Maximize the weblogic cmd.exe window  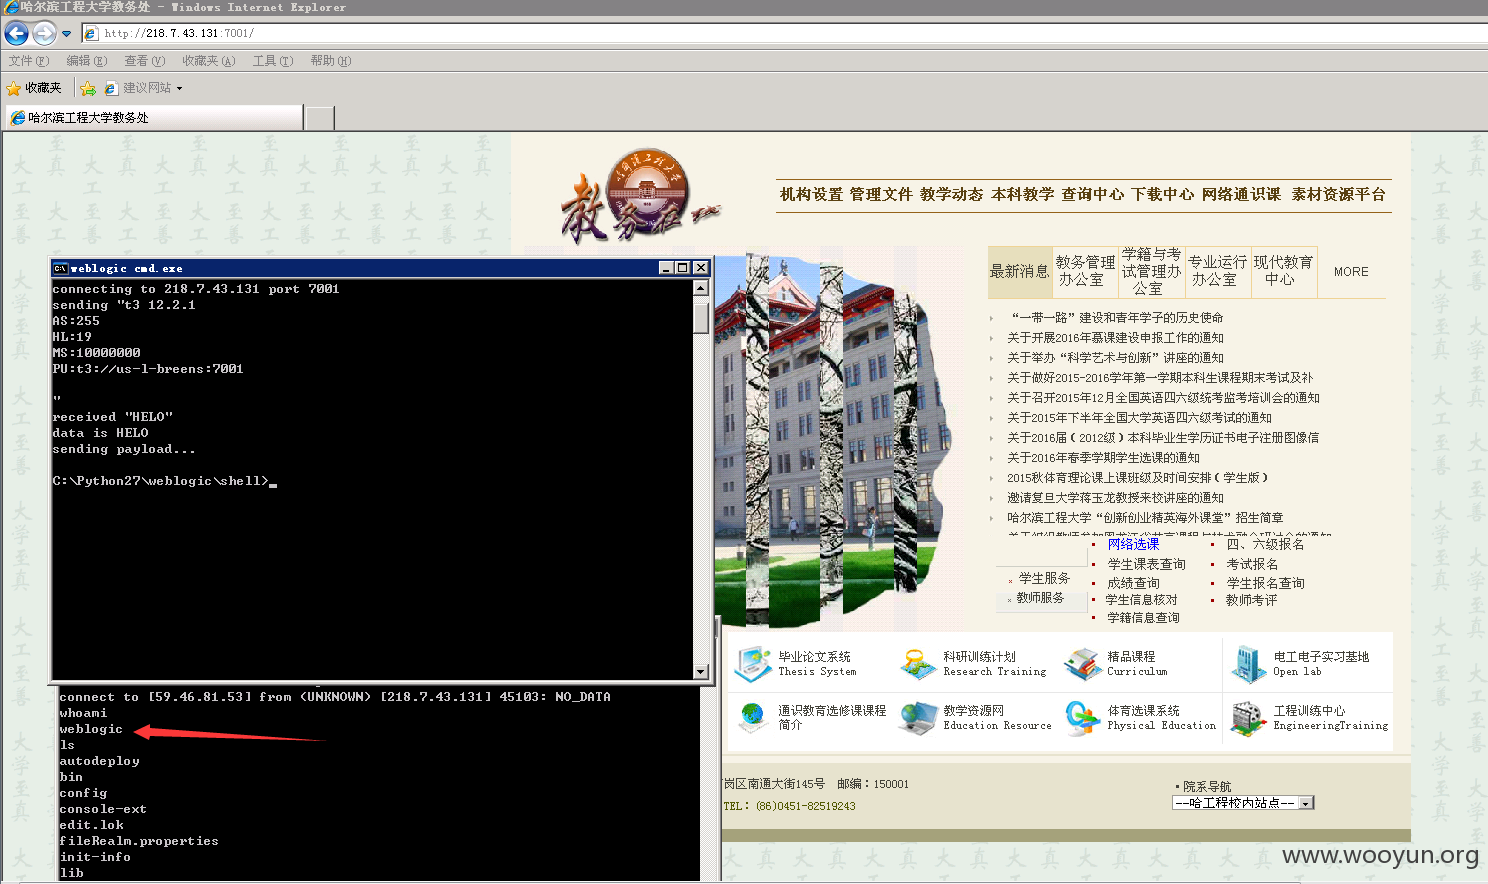tap(683, 268)
